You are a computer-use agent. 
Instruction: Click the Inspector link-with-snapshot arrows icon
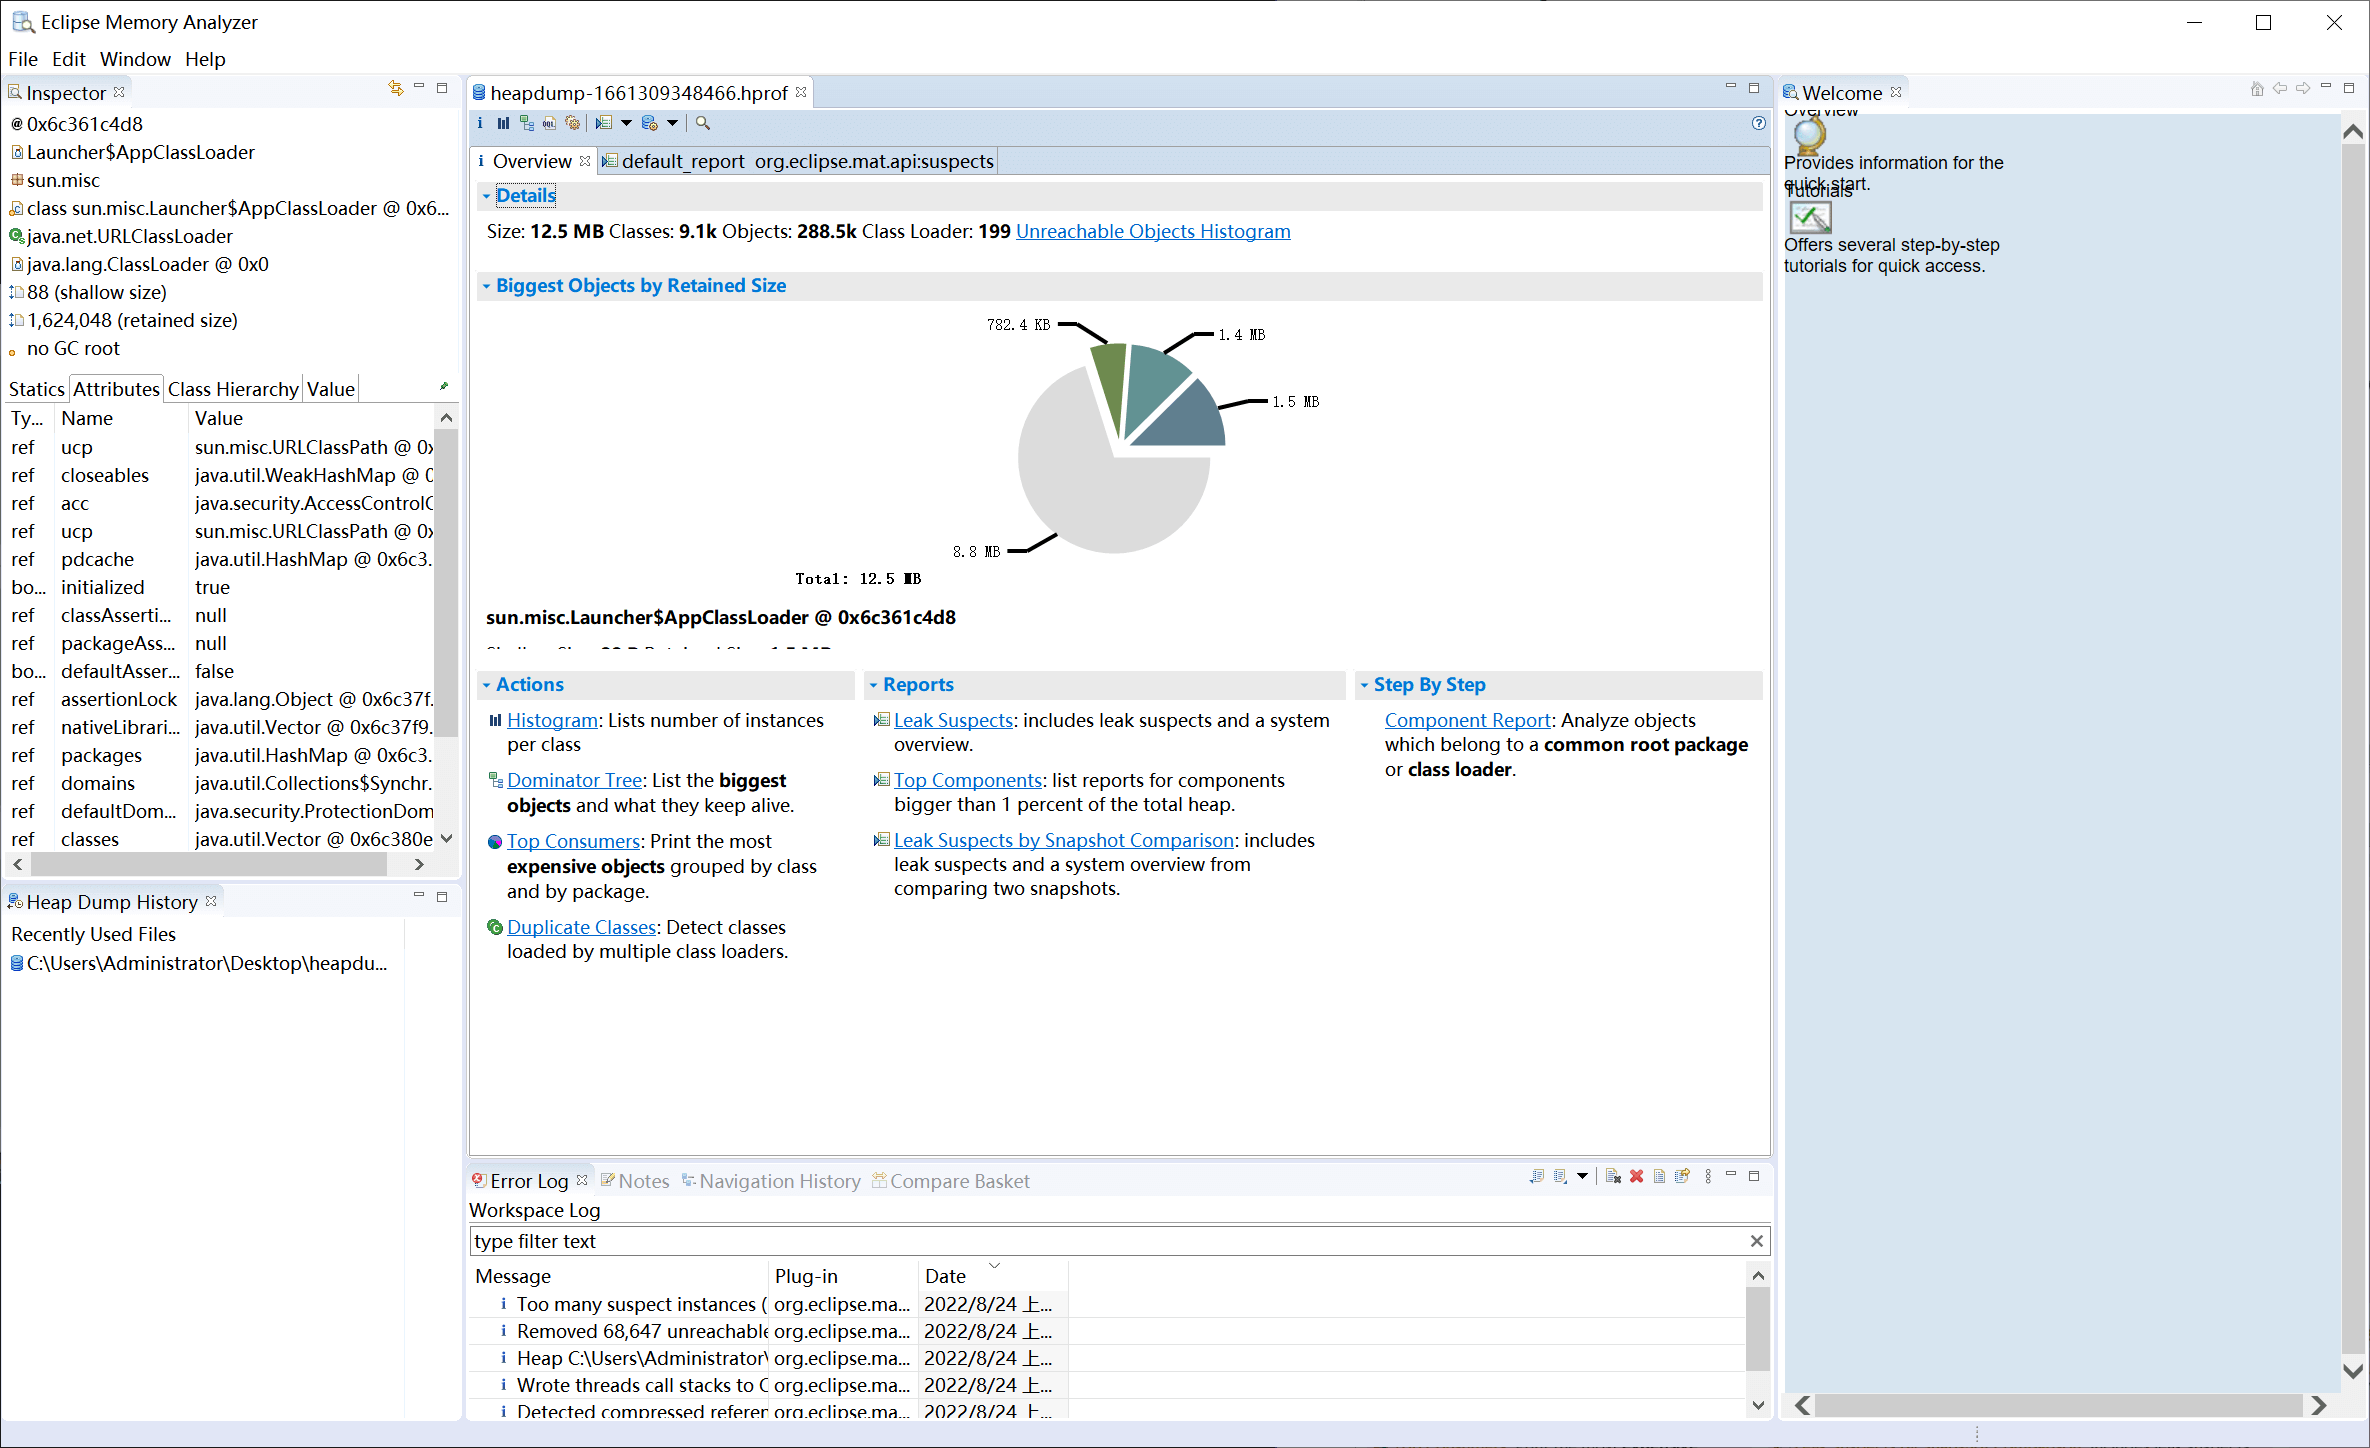[x=395, y=89]
